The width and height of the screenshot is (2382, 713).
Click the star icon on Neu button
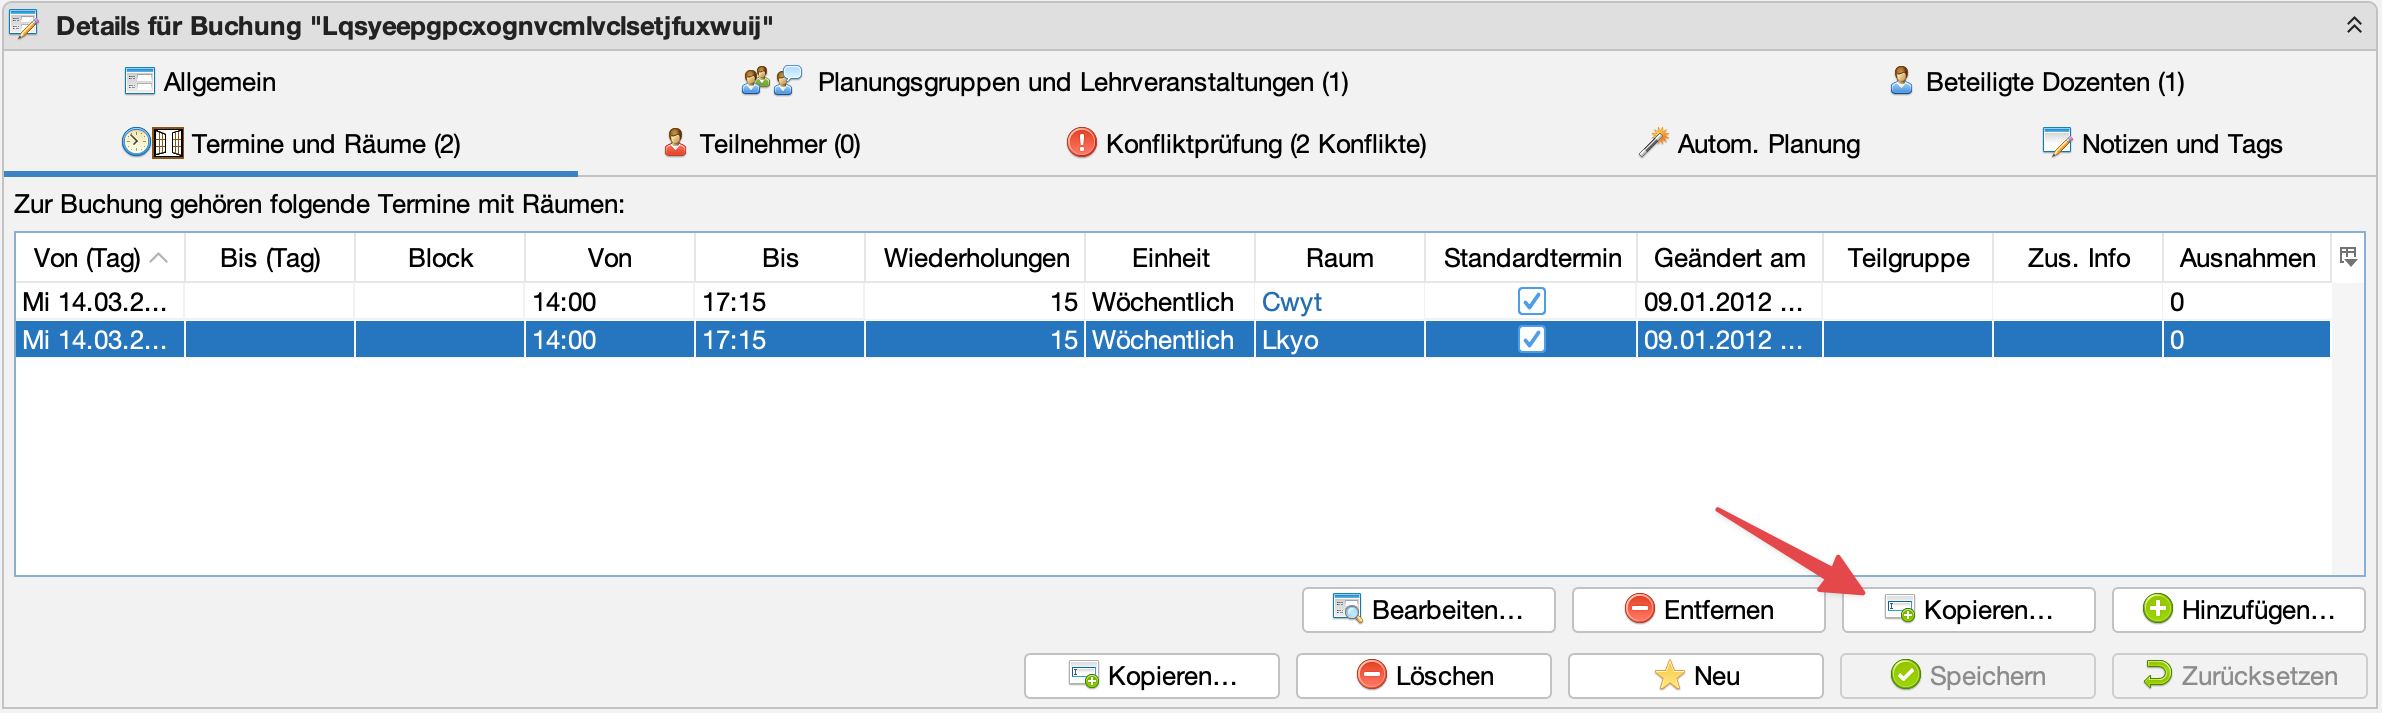(x=1669, y=676)
